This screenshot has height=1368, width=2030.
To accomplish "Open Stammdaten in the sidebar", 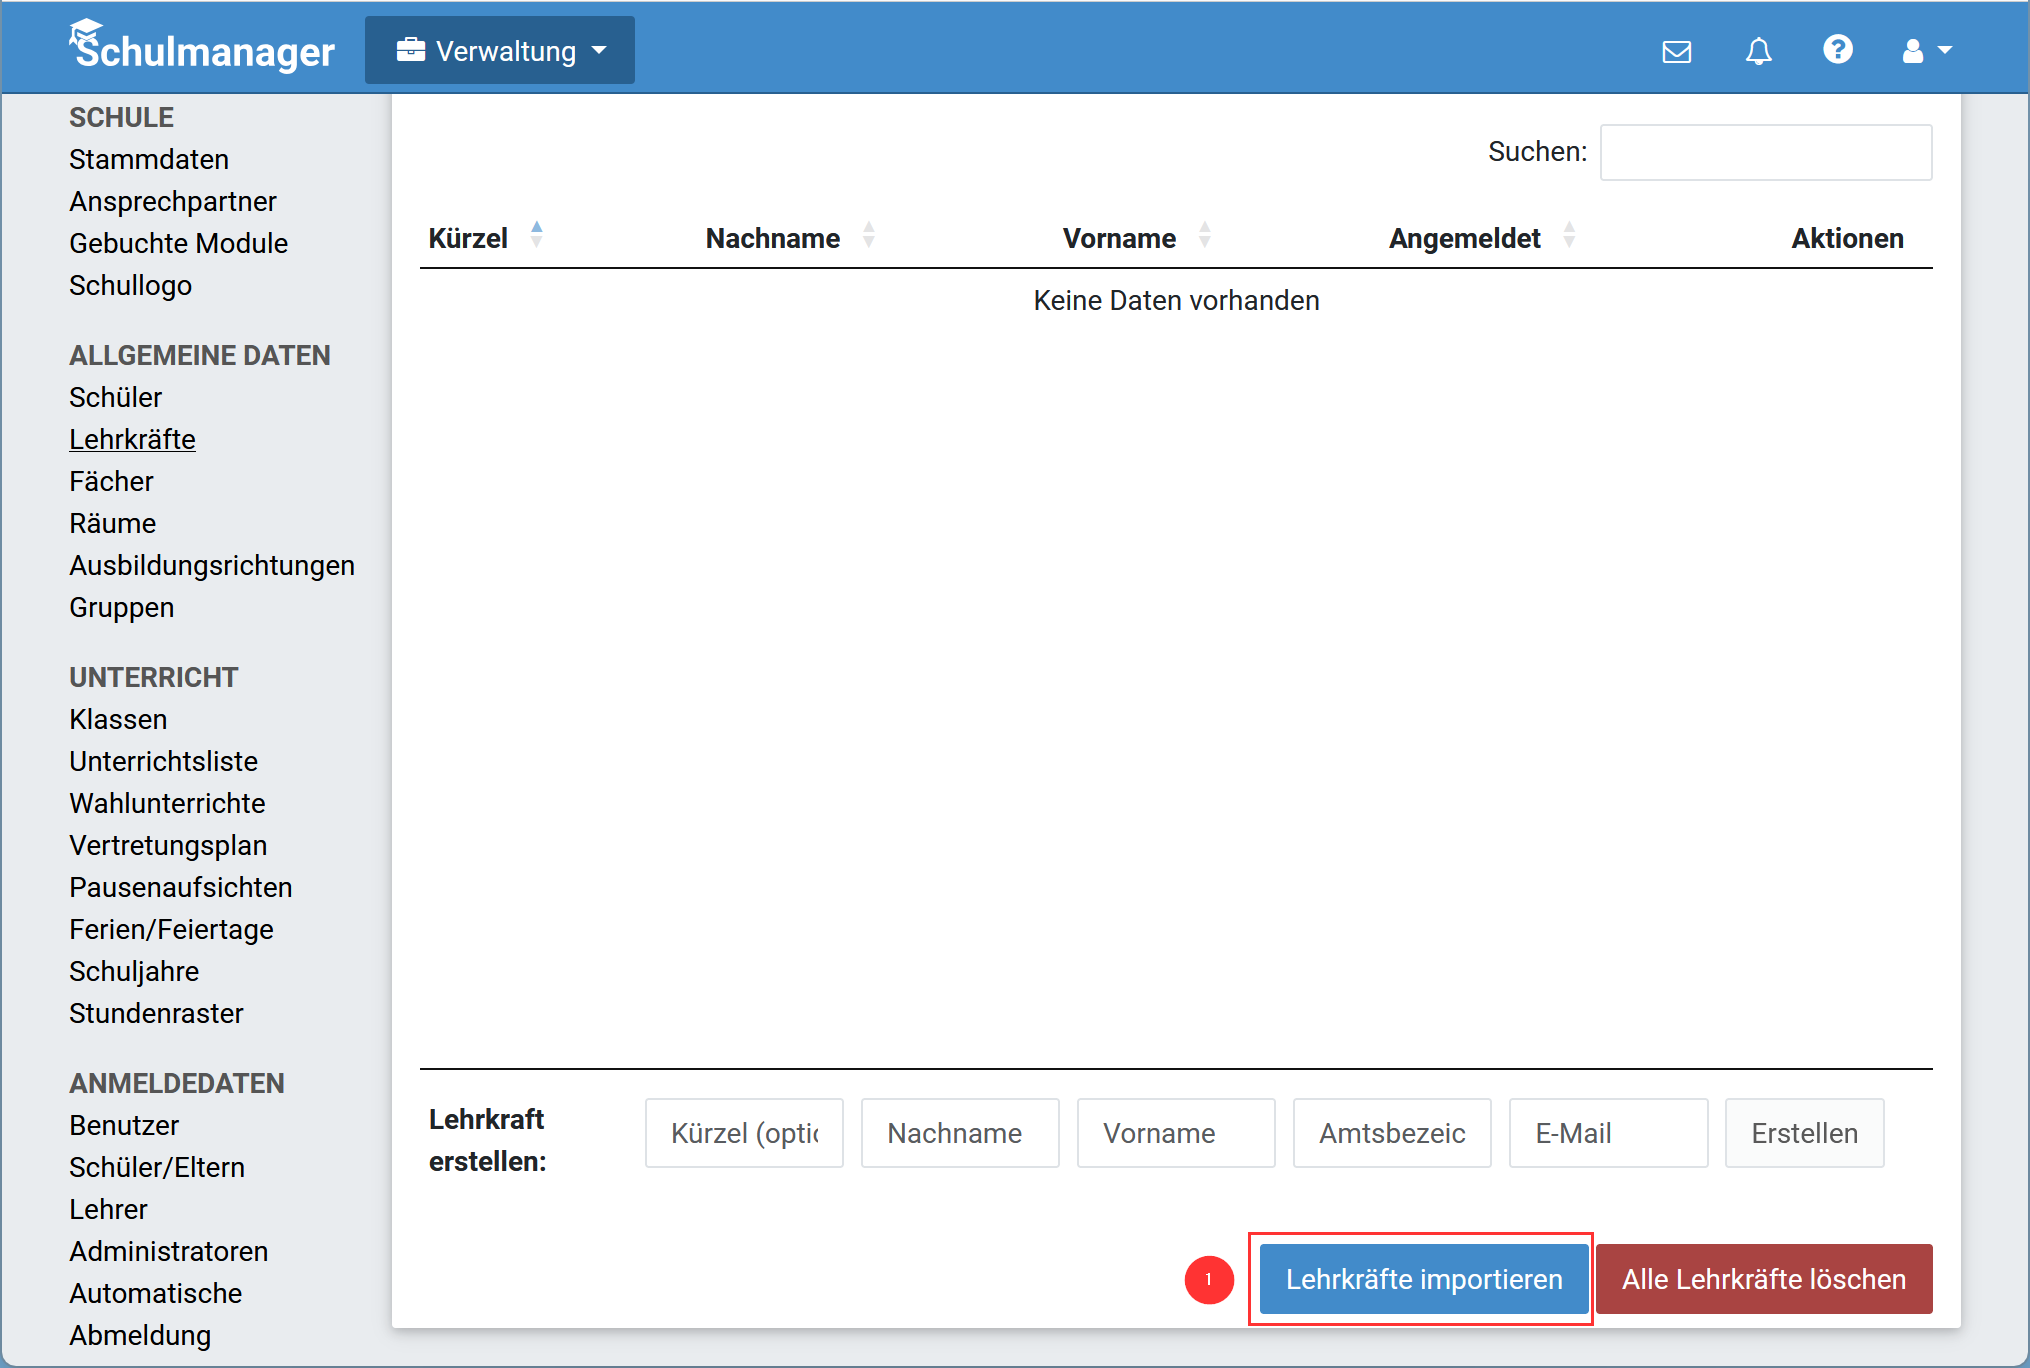I will [149, 159].
